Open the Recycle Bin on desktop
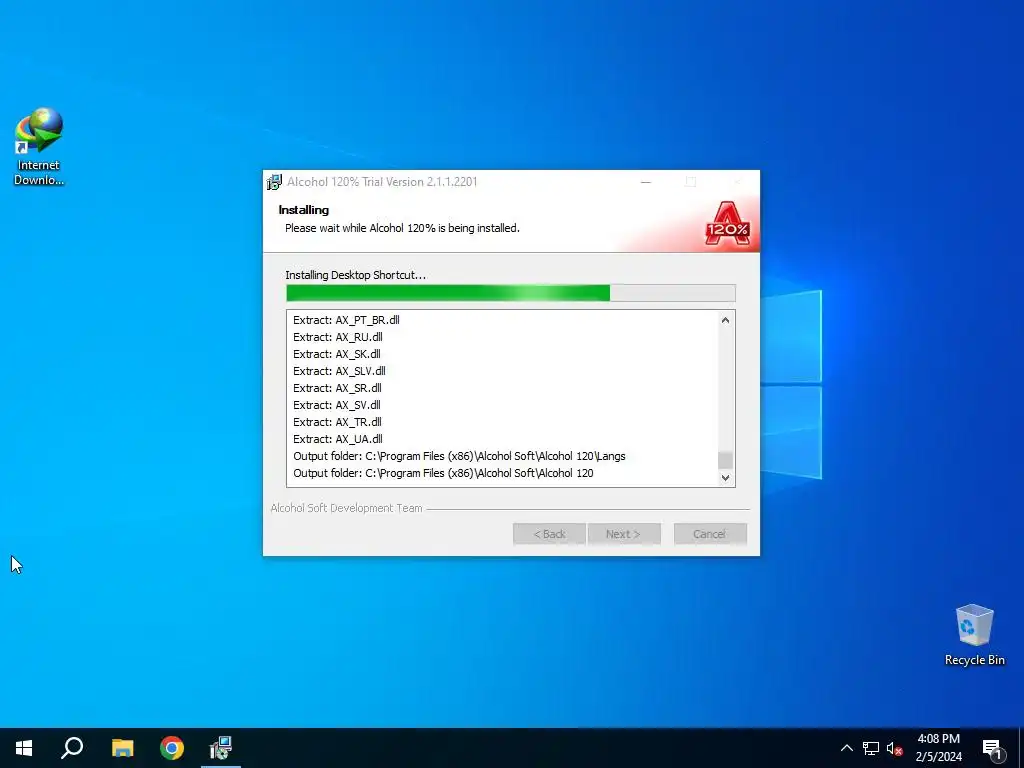Screen dimensions: 1024x768 pyautogui.click(x=974, y=635)
